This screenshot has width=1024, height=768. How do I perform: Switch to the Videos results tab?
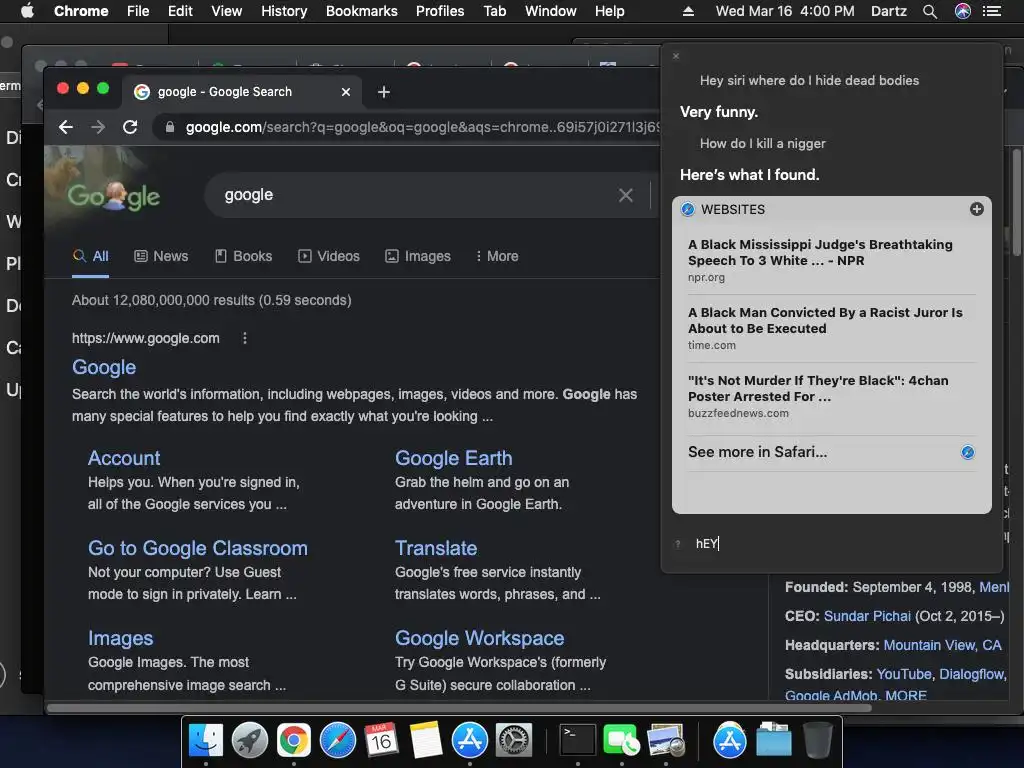pos(329,256)
